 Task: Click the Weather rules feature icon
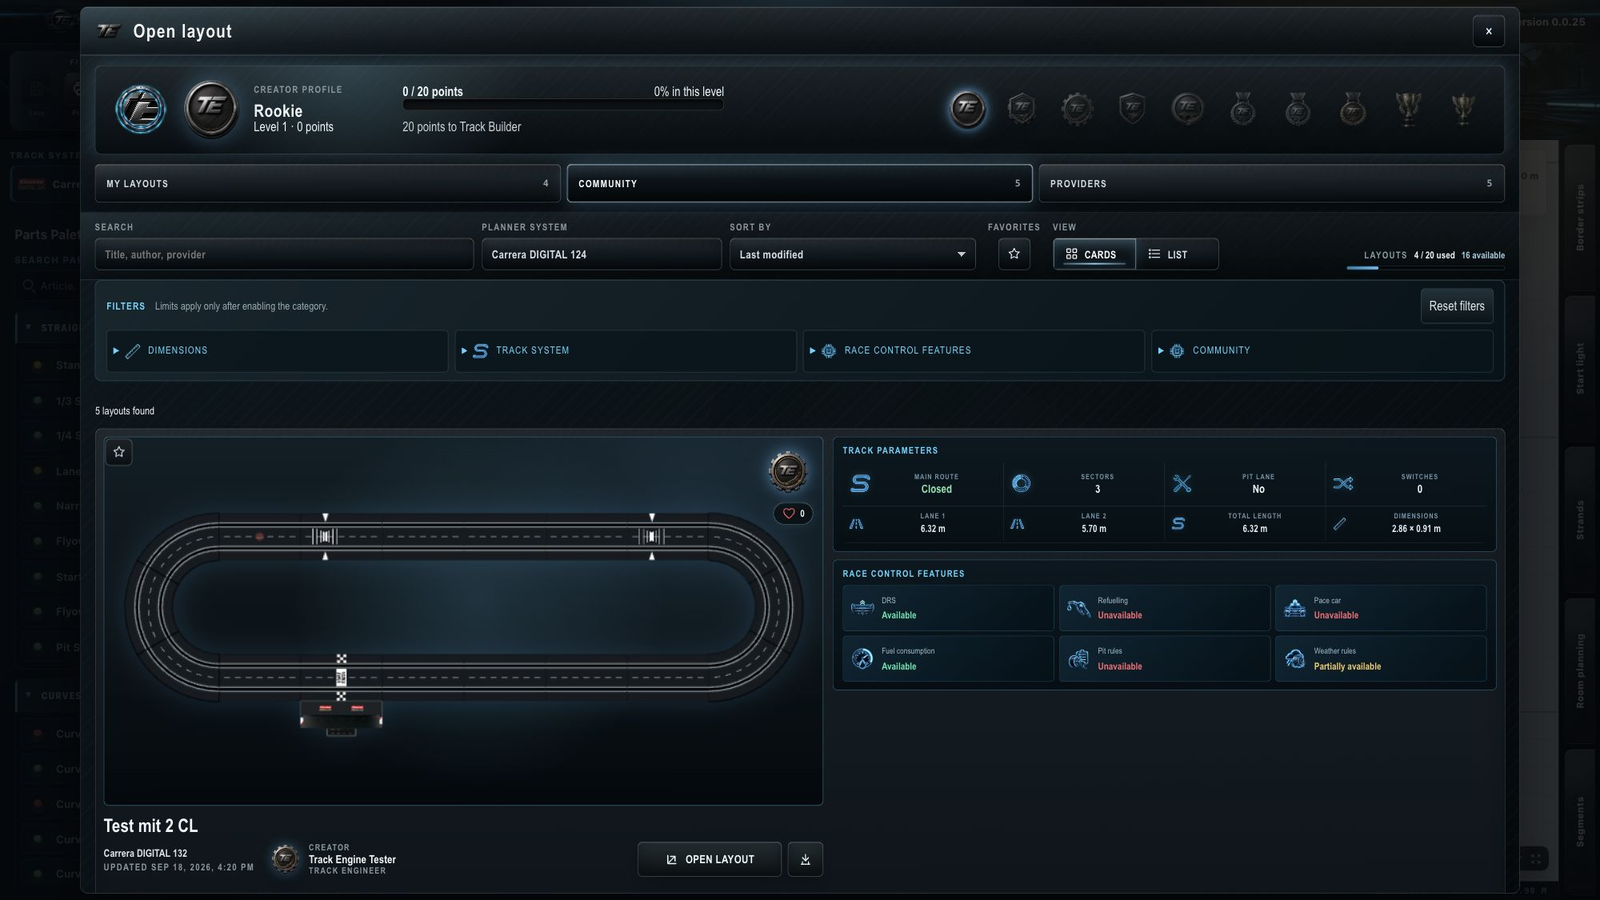(x=1294, y=658)
